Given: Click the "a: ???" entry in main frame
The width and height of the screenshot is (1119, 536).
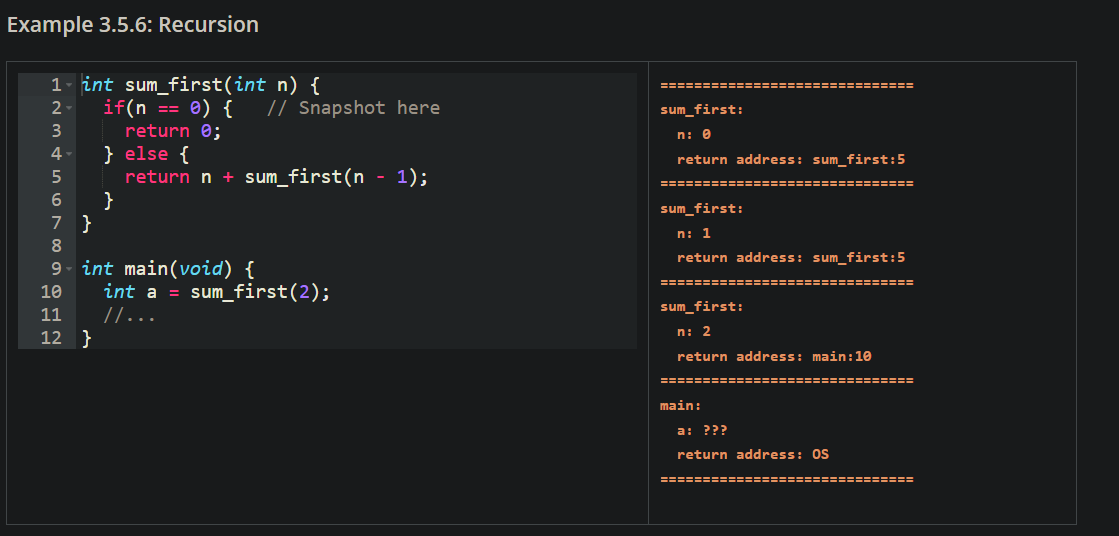Looking at the screenshot, I should point(702,431).
